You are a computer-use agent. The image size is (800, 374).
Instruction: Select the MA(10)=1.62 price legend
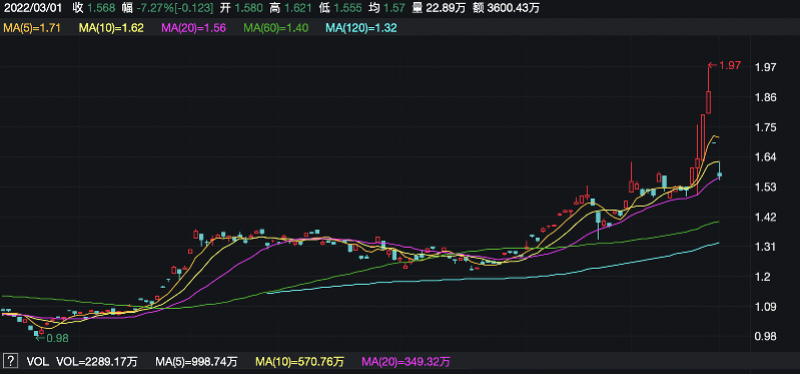coord(112,29)
